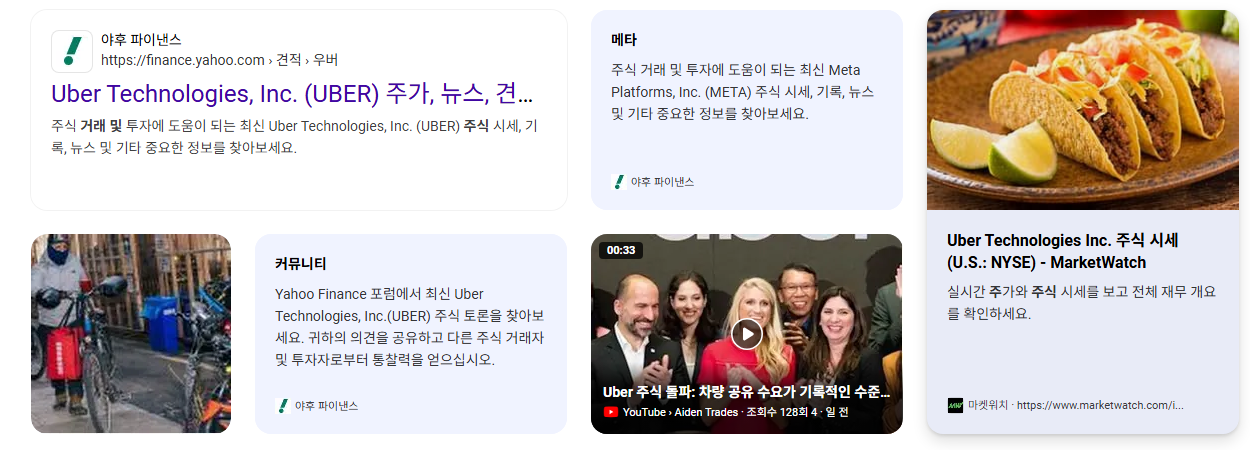Image resolution: width=1250 pixels, height=450 pixels.
Task: Open the delivery cyclist photo thumbnail
Action: coord(131,334)
